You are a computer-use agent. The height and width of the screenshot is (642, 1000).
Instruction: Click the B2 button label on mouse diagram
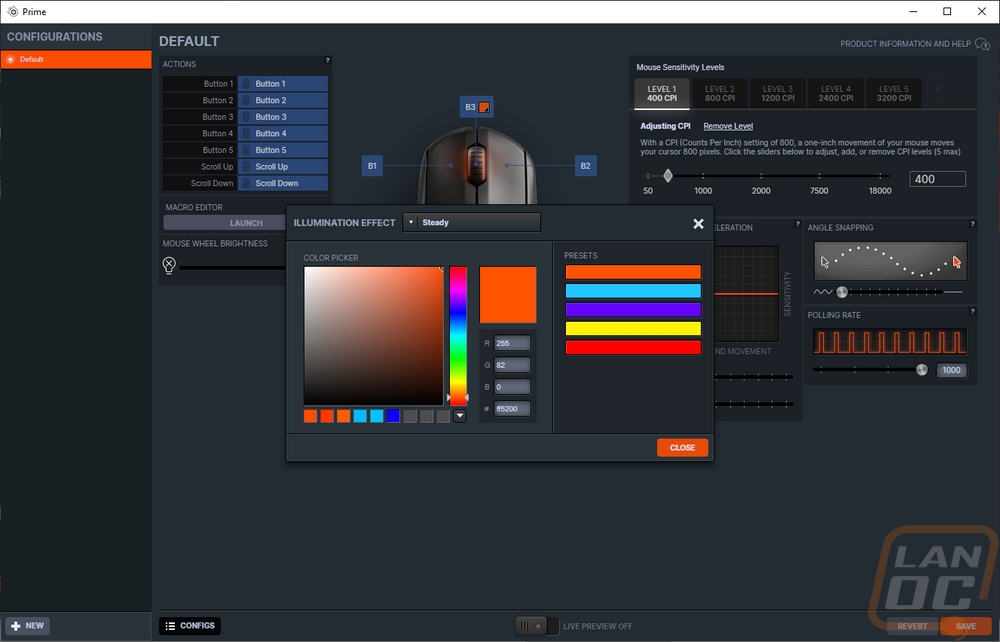[x=585, y=166]
